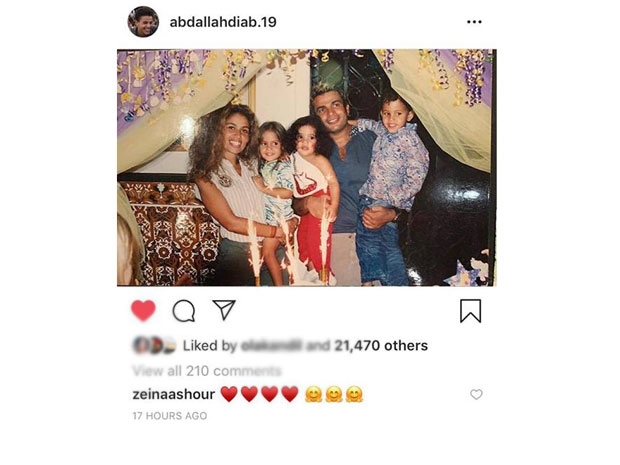This screenshot has height=465, width=620.
Task: Select the leftmost liker avatar
Action: 141,346
